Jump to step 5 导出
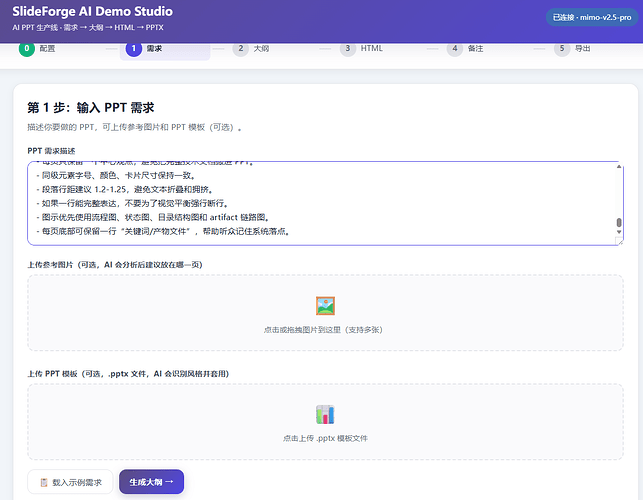 coord(572,48)
